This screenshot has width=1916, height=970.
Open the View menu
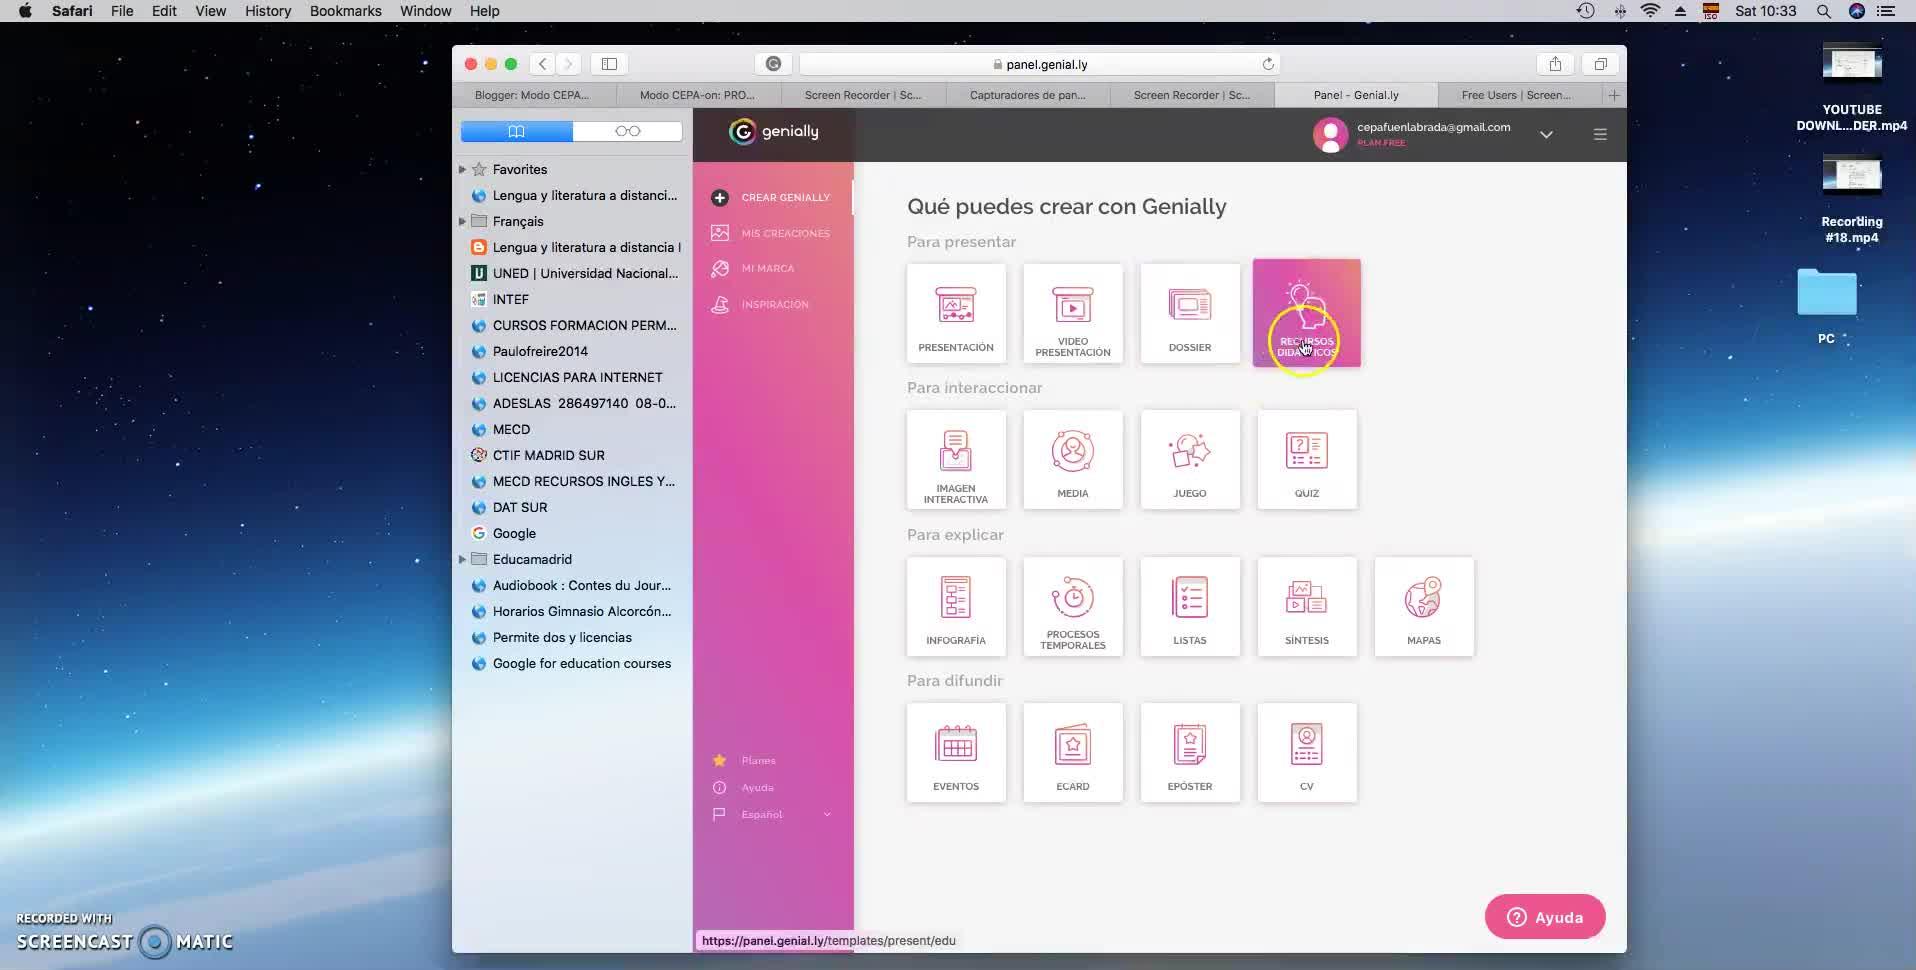[210, 11]
